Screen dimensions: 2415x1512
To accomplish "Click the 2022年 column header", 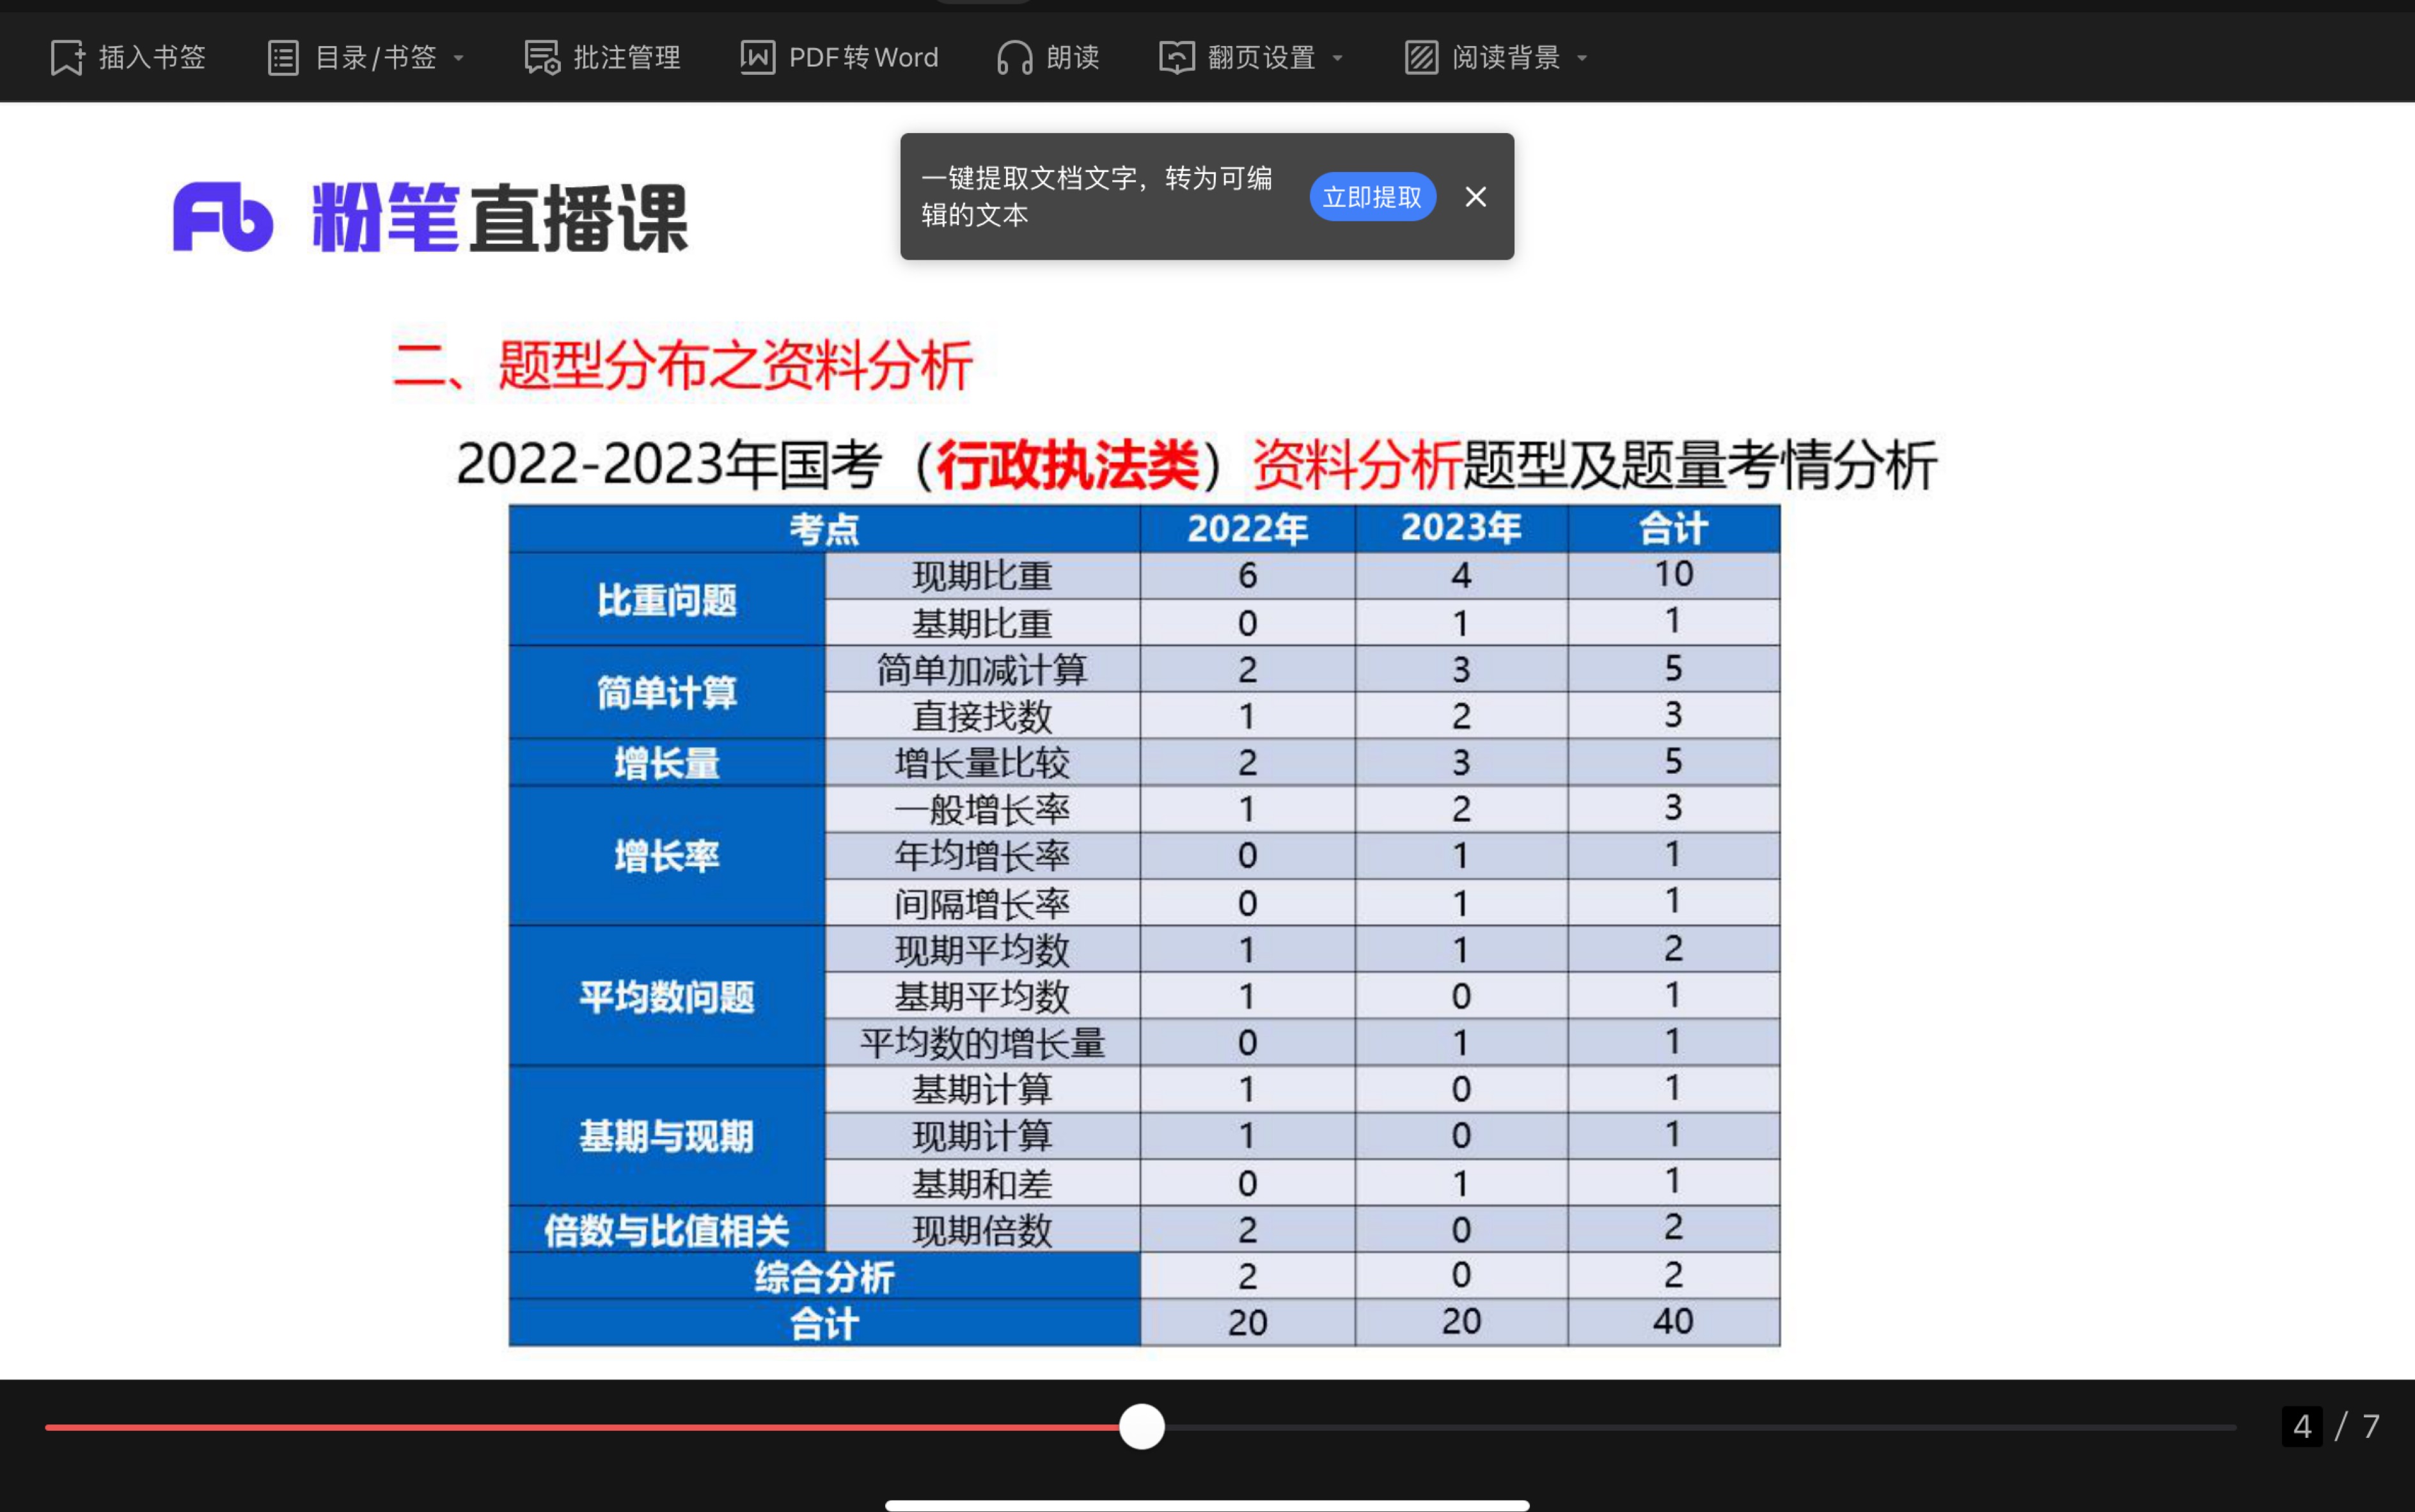I will point(1247,528).
